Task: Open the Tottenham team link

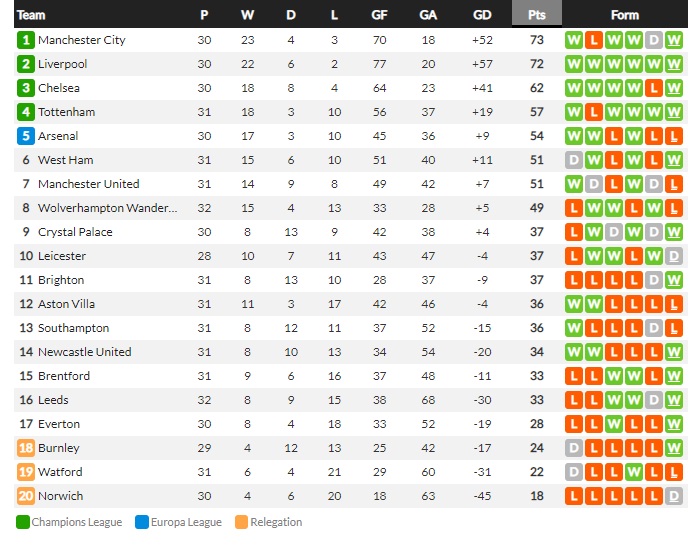Action: coord(66,112)
